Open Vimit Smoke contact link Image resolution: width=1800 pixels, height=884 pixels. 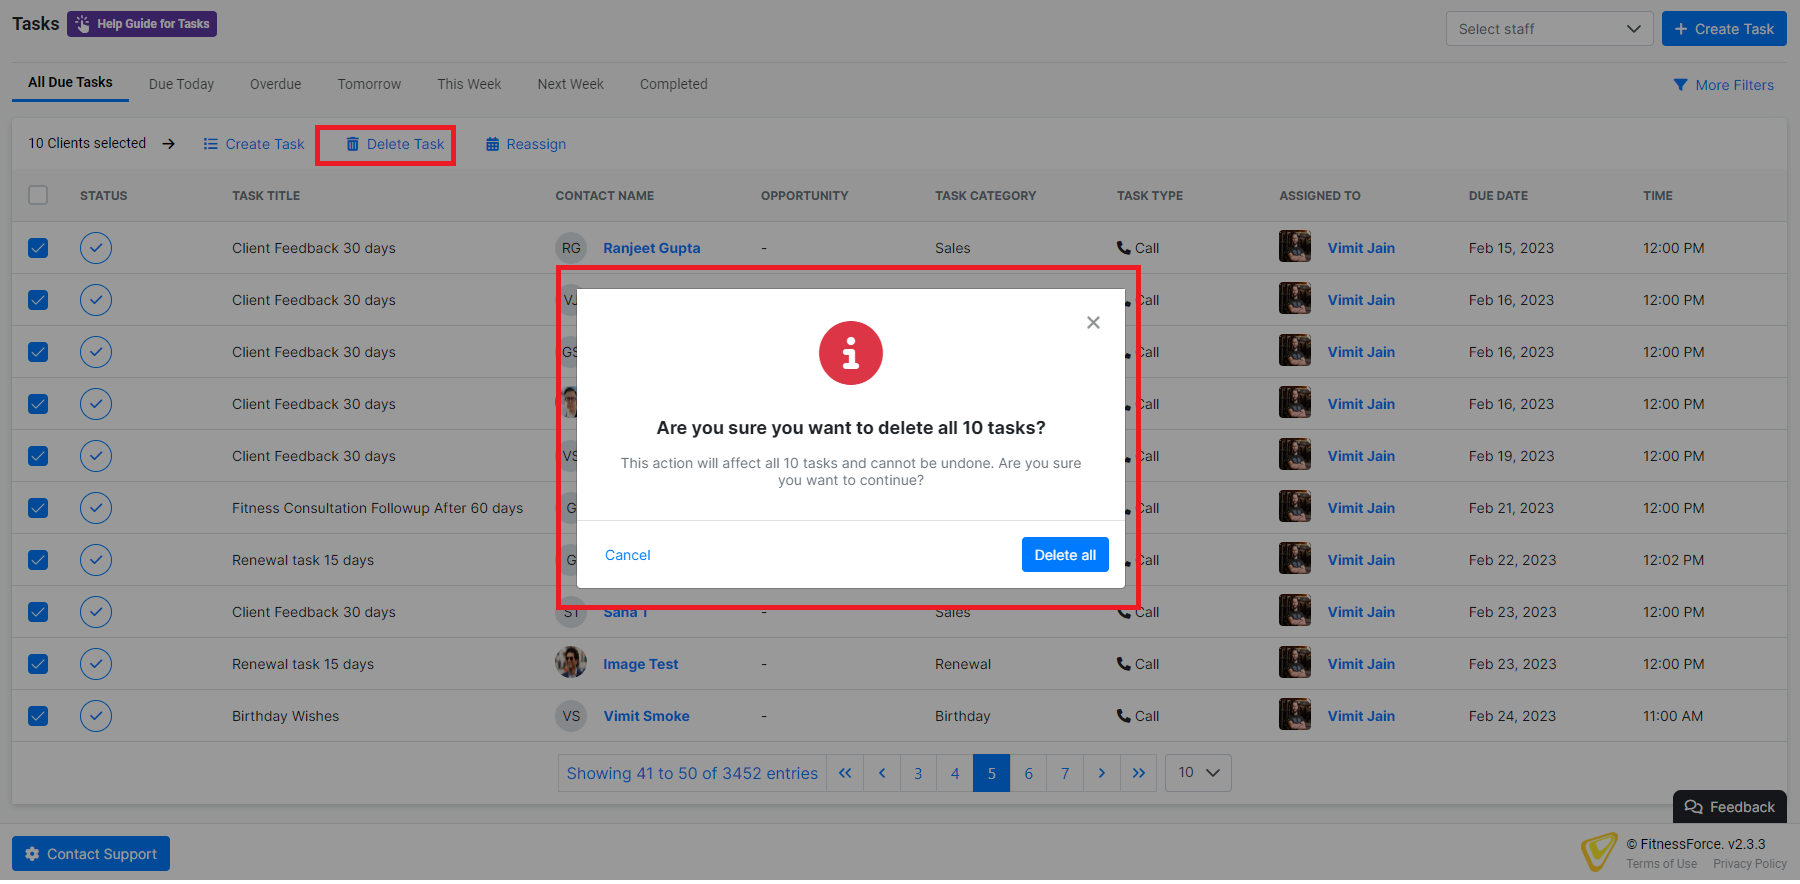coord(646,716)
